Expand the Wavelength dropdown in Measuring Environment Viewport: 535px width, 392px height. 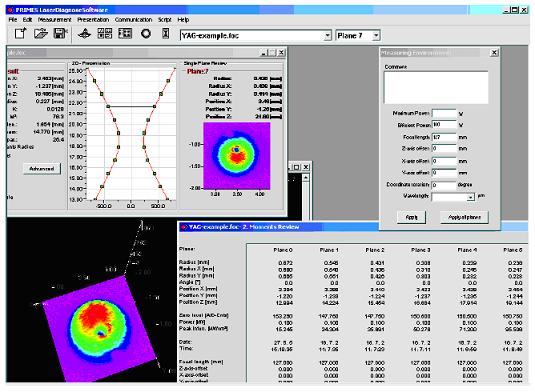[x=471, y=197]
